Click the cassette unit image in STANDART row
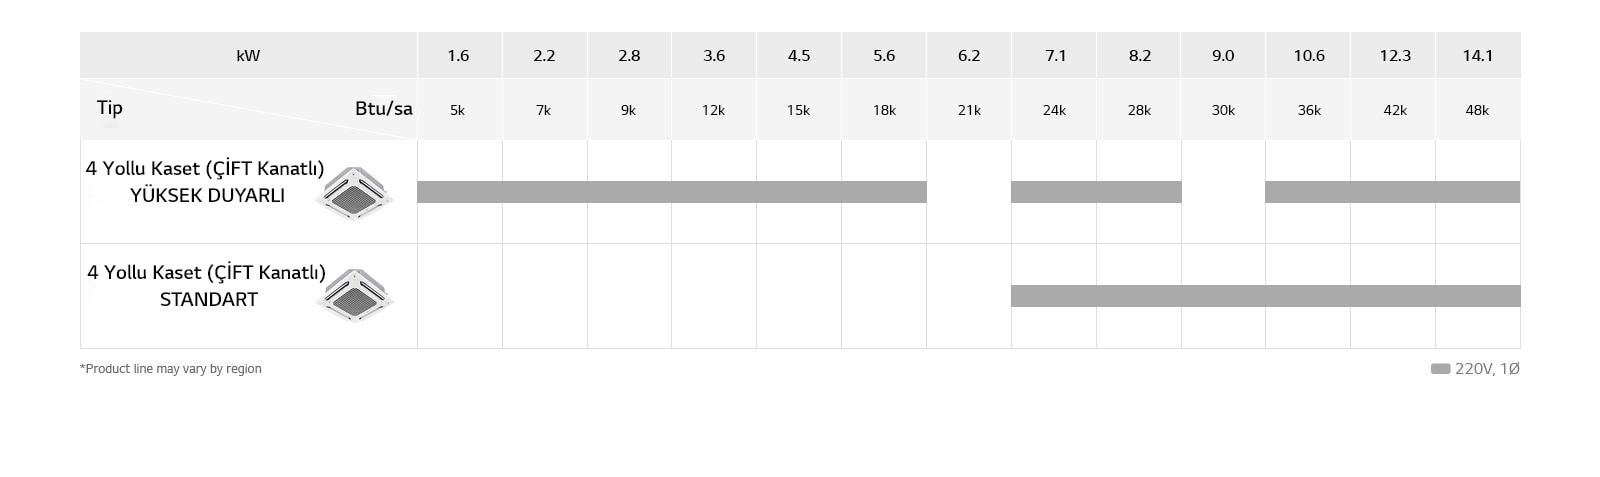1600x477 pixels. click(x=353, y=295)
